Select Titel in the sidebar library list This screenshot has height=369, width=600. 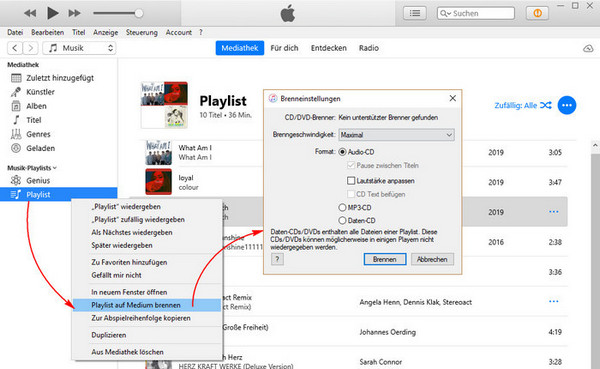tap(34, 120)
